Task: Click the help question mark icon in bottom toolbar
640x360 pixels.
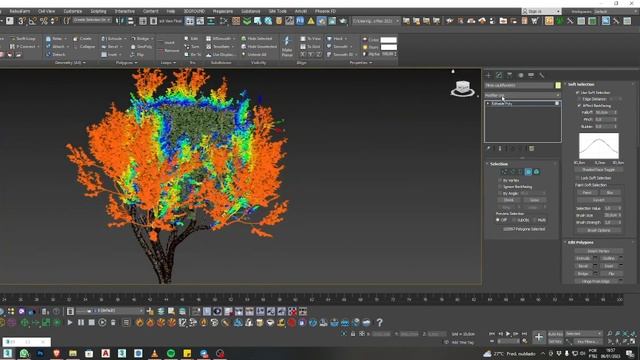Action: (x=380, y=322)
